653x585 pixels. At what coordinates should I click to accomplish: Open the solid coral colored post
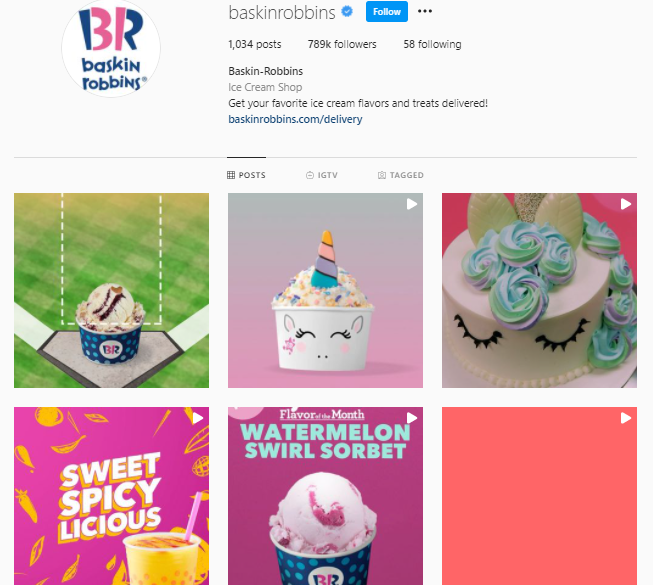click(539, 496)
